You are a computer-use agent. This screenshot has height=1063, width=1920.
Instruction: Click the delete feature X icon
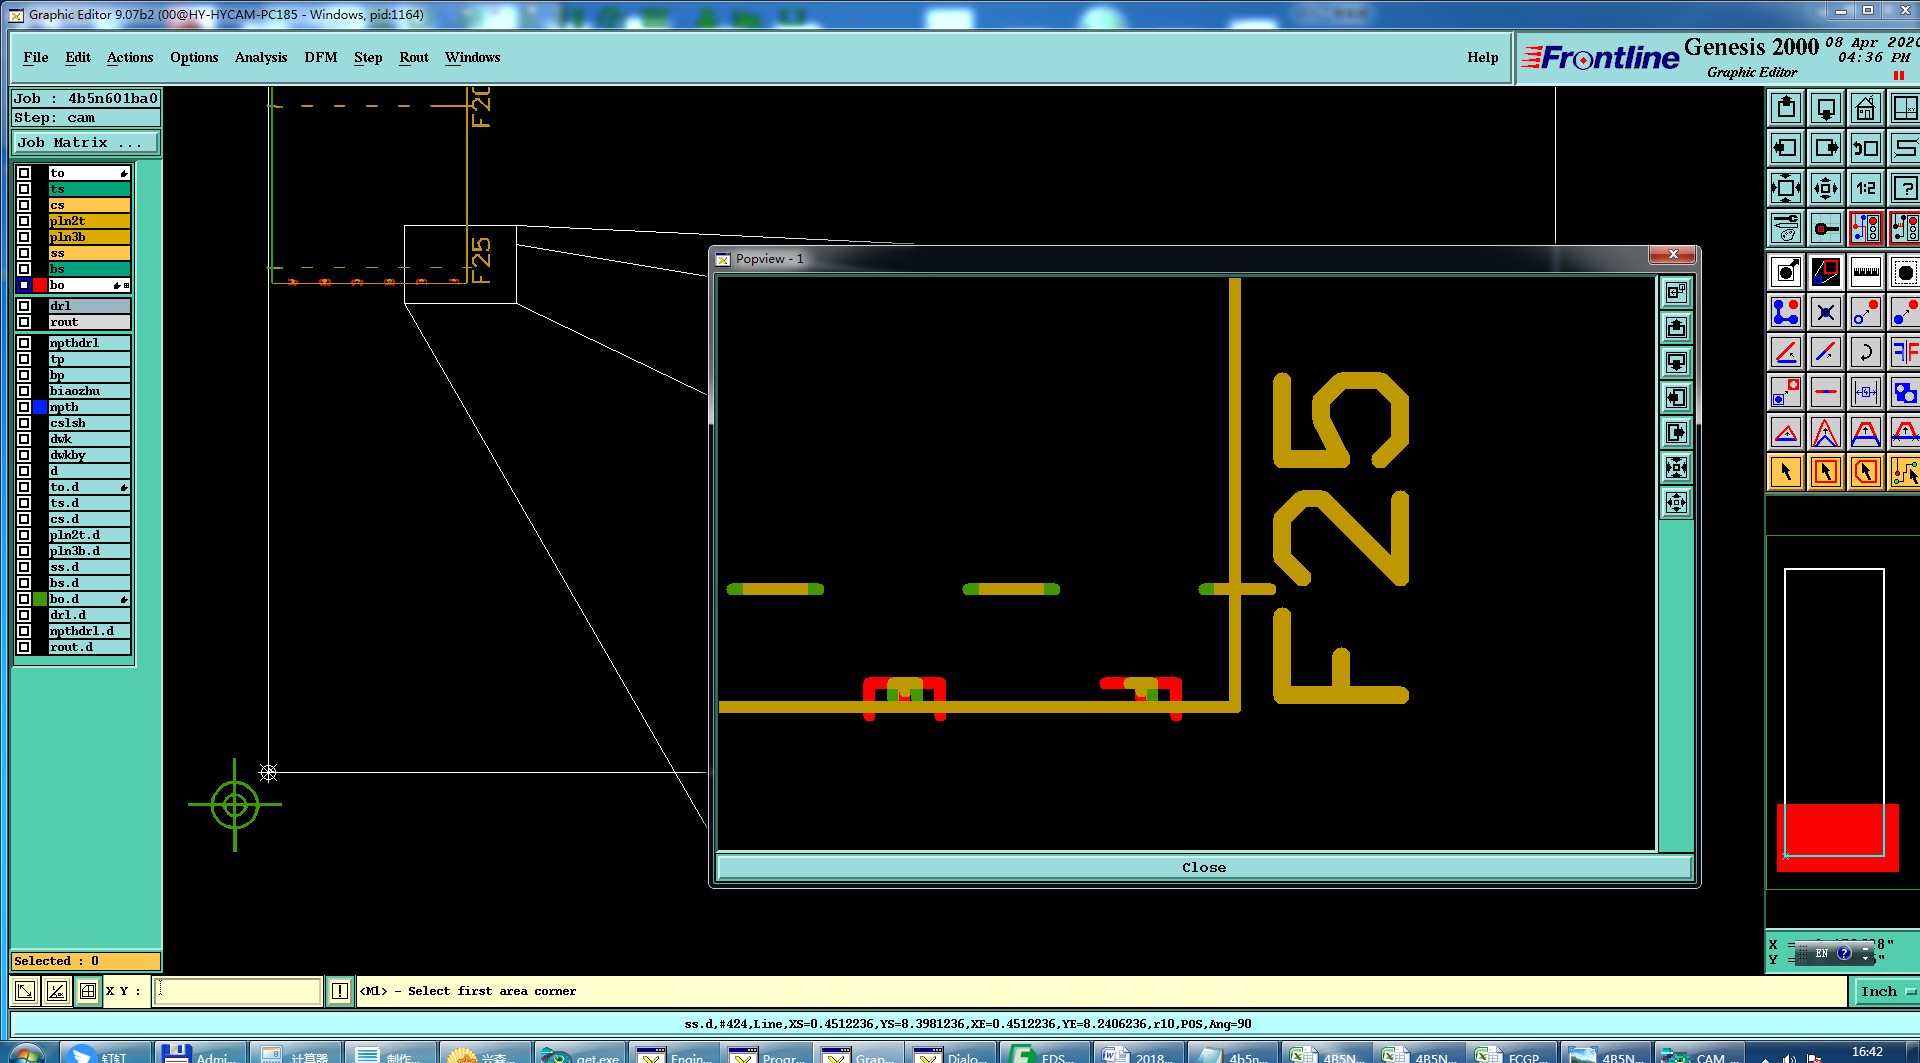pos(1826,312)
